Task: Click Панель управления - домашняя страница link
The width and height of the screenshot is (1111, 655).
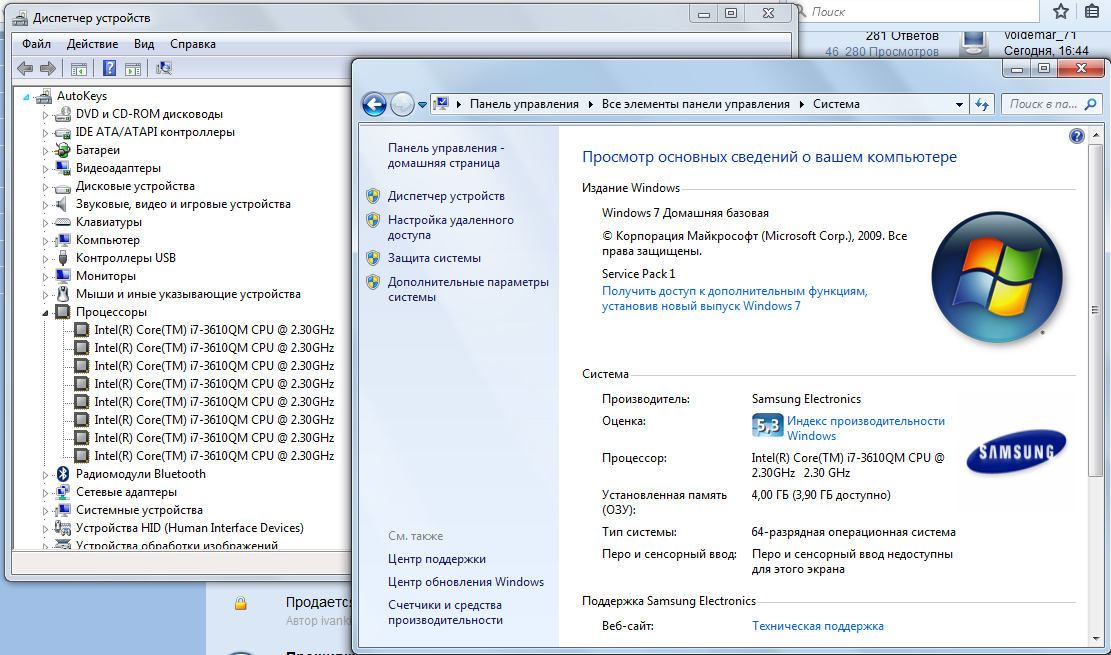Action: click(x=446, y=155)
